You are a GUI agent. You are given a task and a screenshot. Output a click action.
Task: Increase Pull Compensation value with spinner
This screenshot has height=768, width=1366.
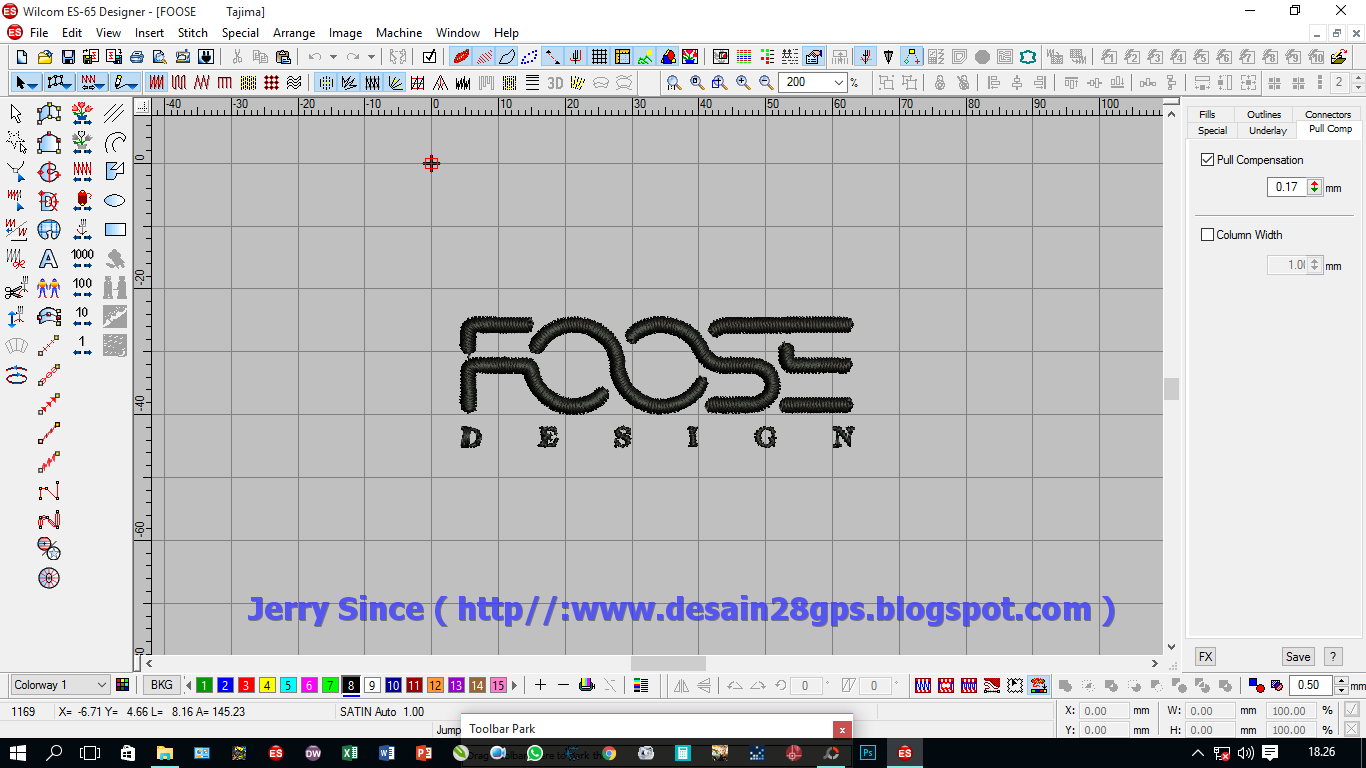(1314, 183)
